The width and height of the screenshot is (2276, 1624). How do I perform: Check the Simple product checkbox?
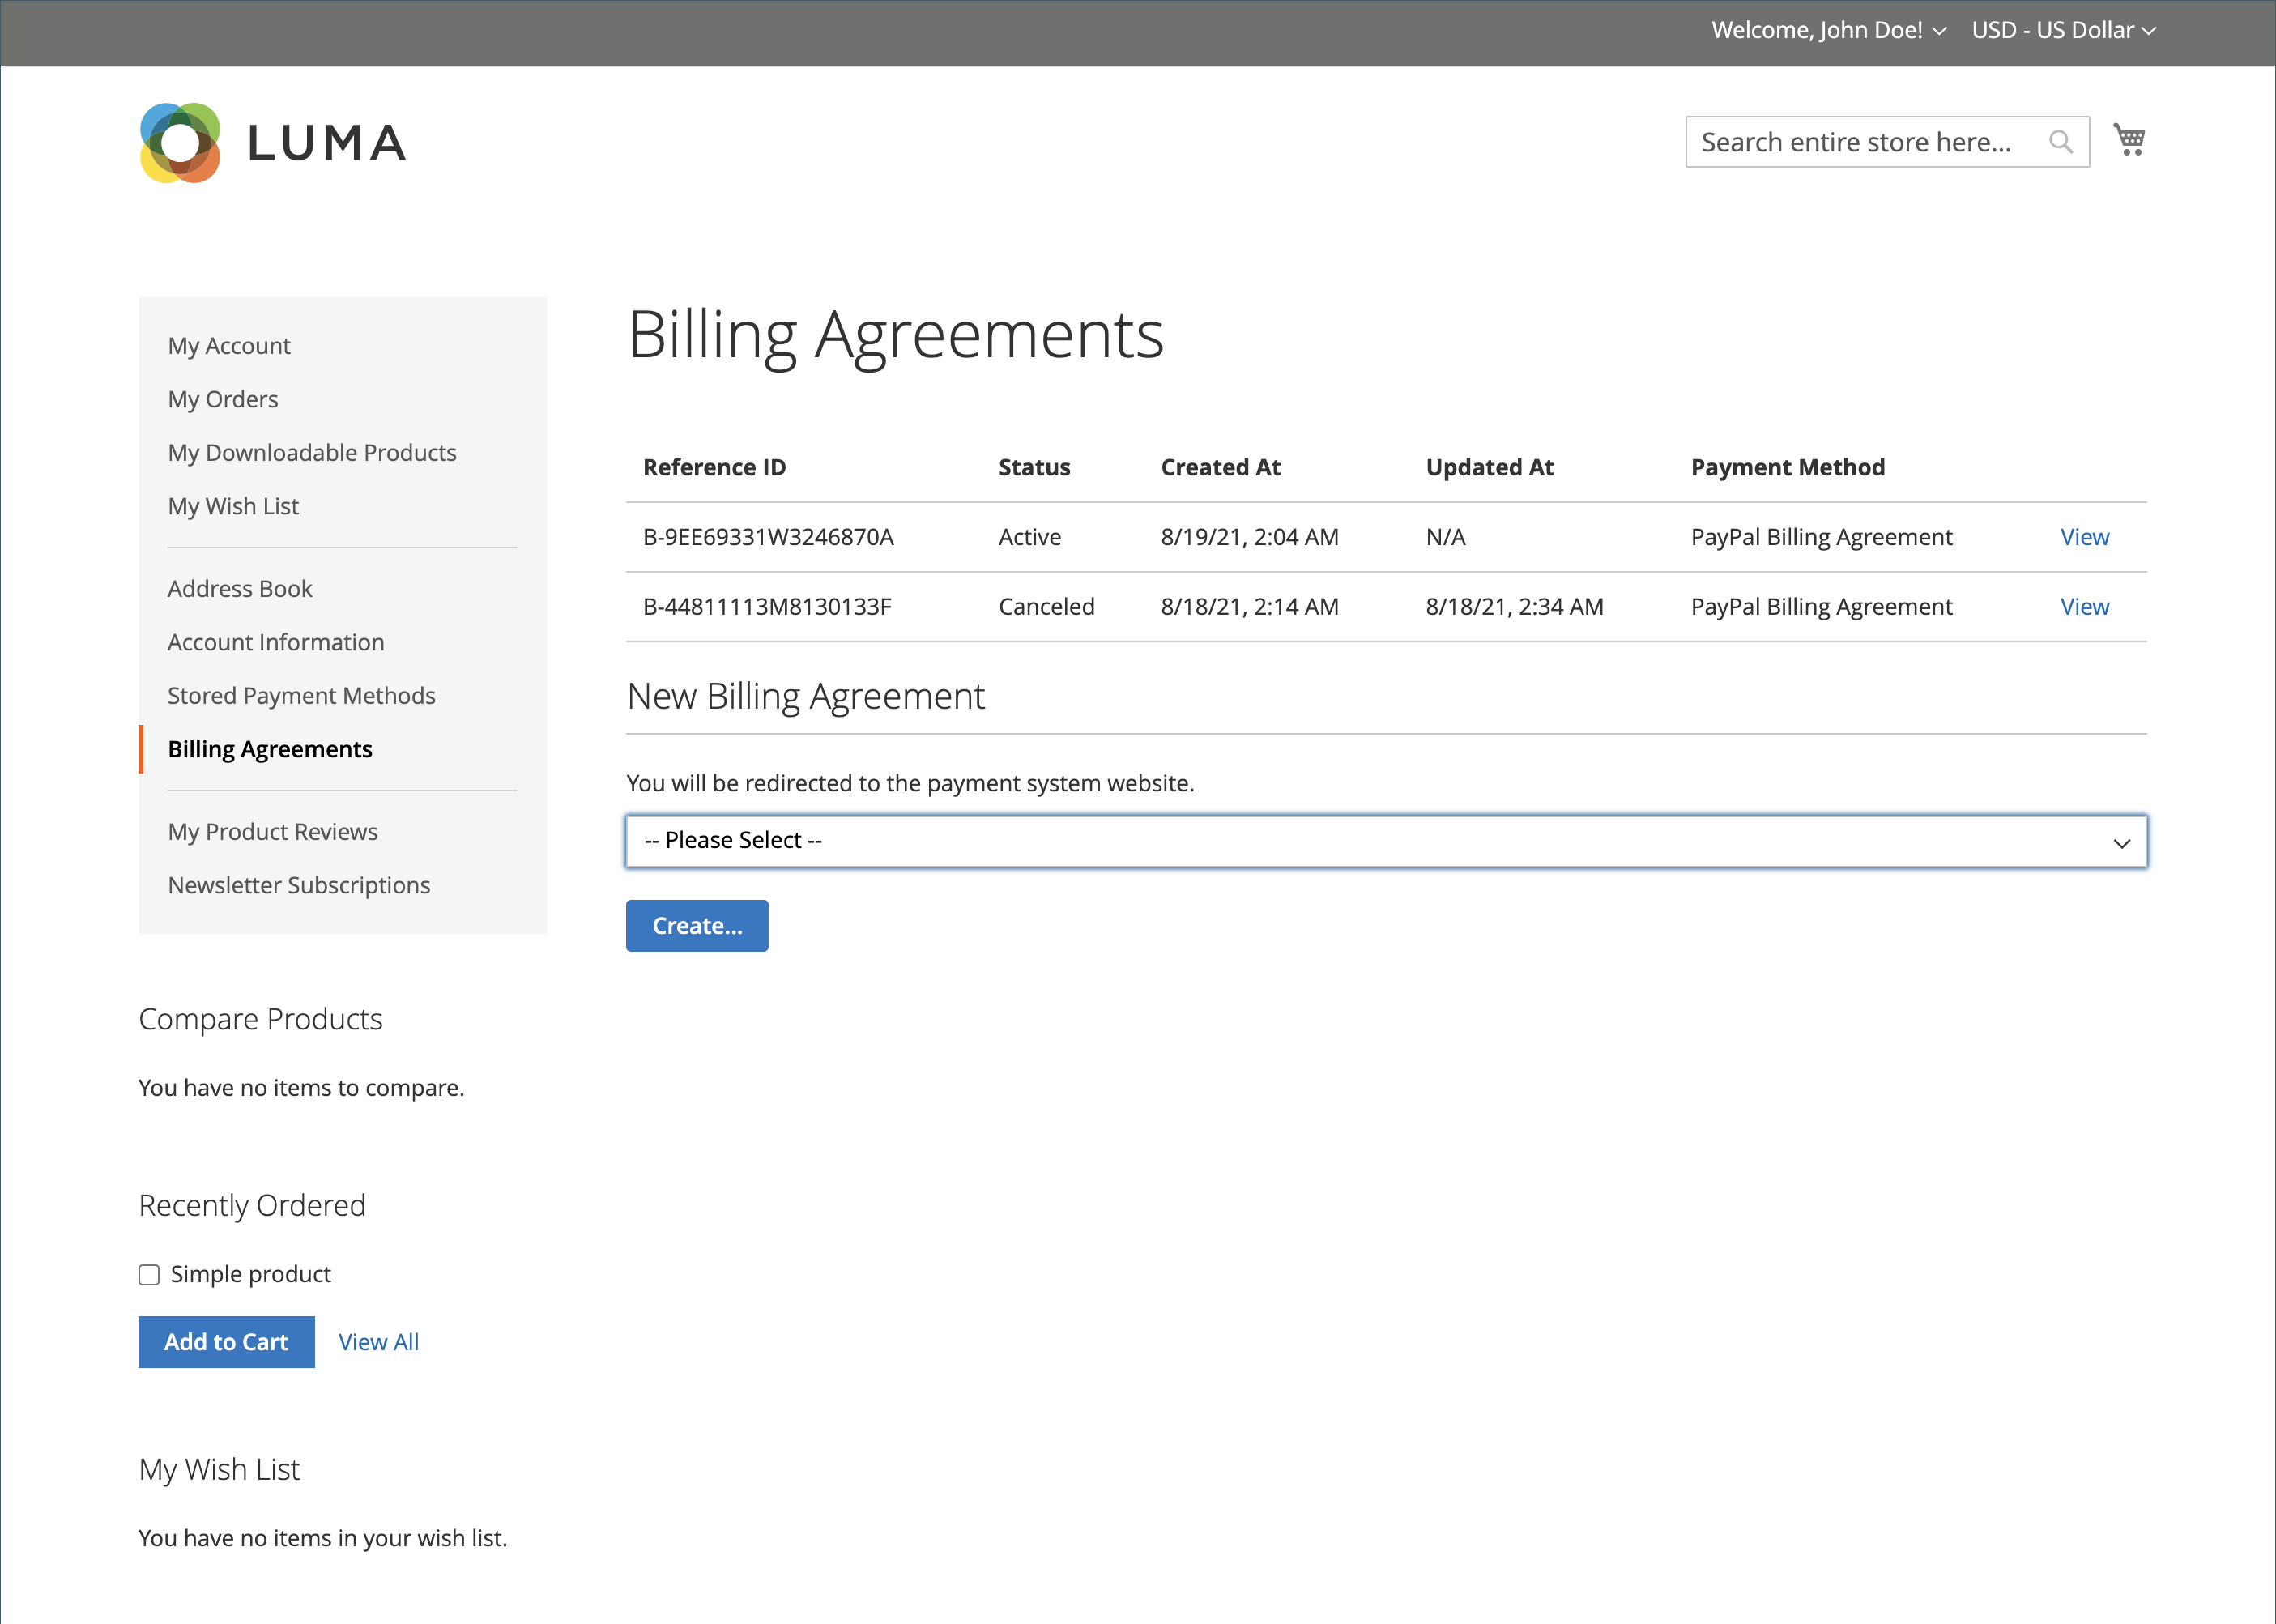coord(147,1274)
